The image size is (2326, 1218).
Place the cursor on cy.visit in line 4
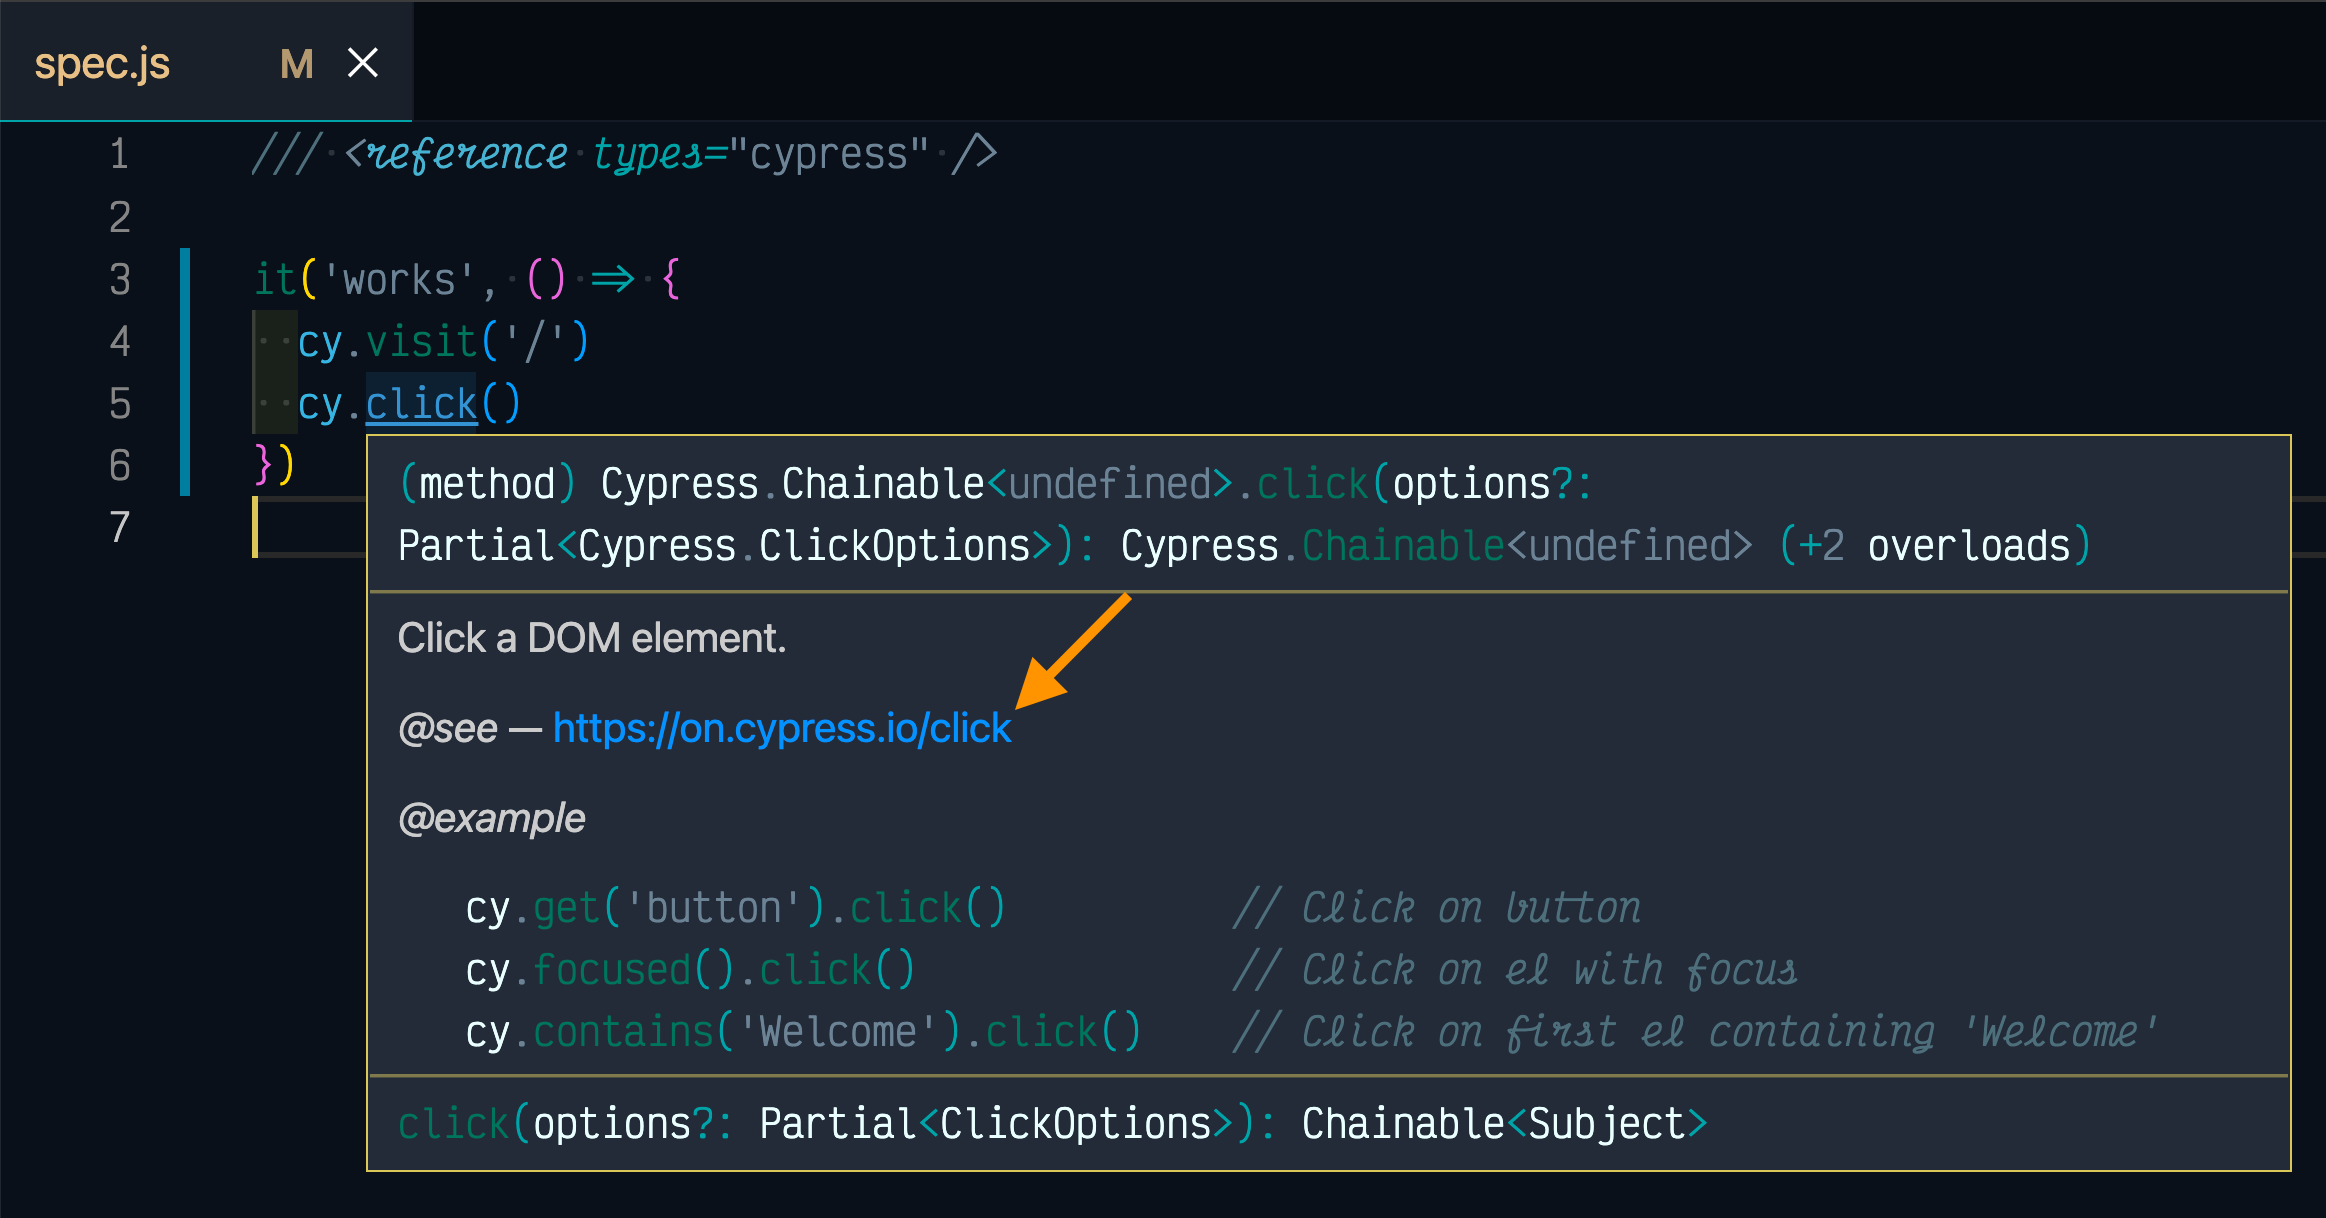coord(420,342)
